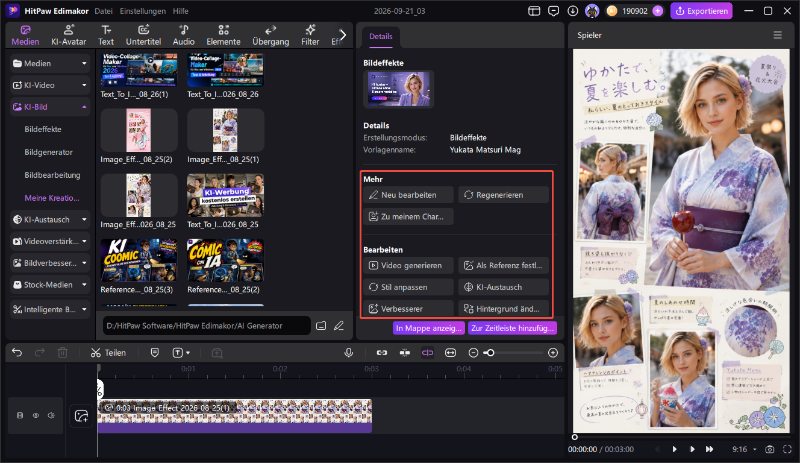Viewport: 800px width, 463px height.
Task: Open output folder with folder icon
Action: 321,326
